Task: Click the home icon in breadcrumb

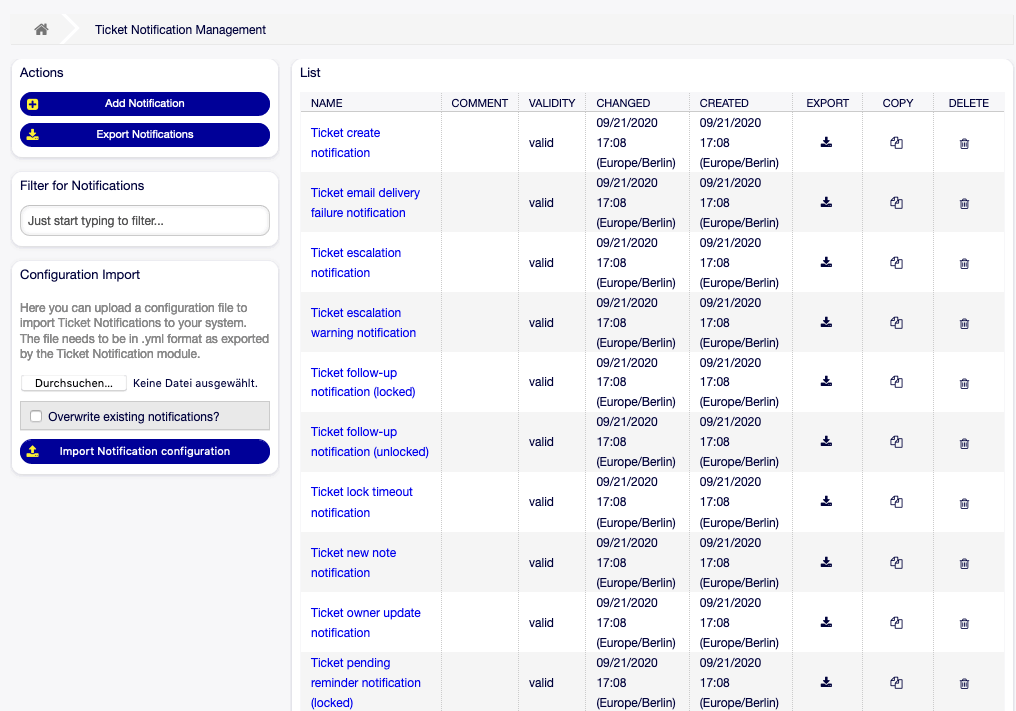Action: click(41, 29)
